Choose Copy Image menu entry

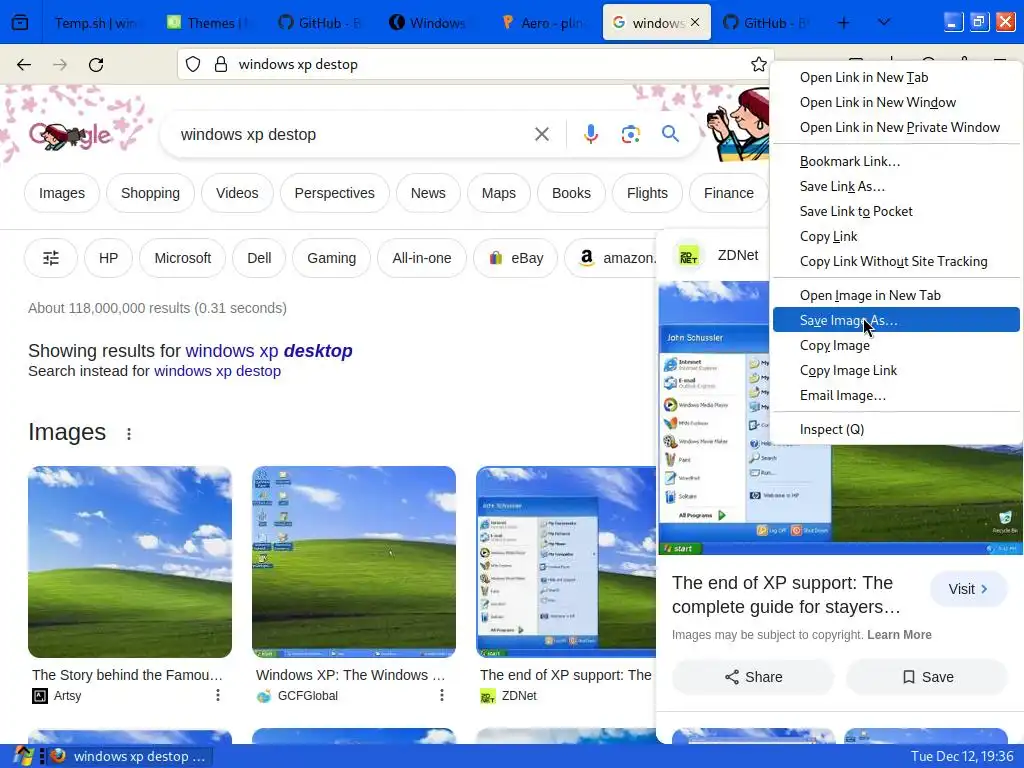pyautogui.click(x=896, y=345)
